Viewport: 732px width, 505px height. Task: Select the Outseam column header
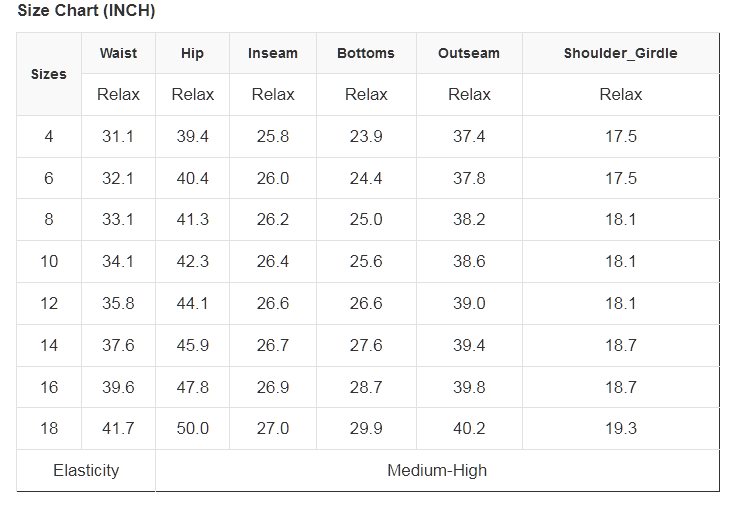(469, 53)
